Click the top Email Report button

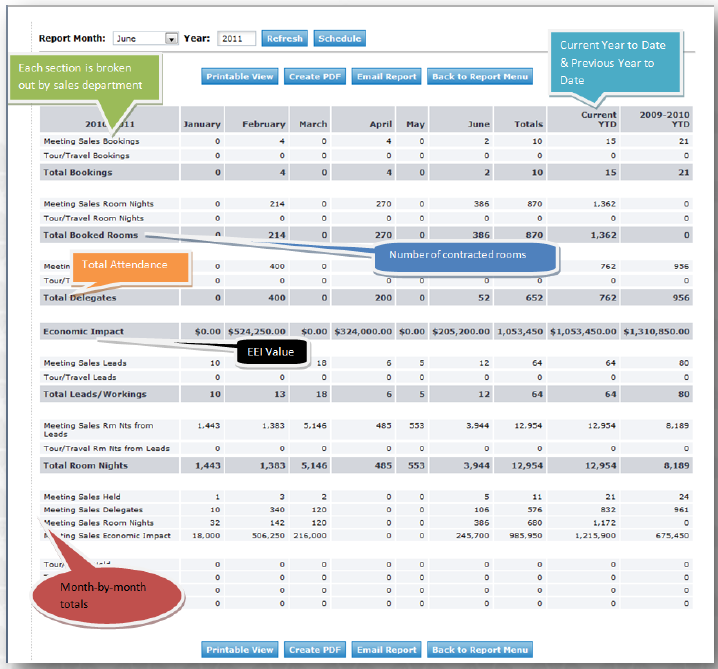click(x=386, y=76)
